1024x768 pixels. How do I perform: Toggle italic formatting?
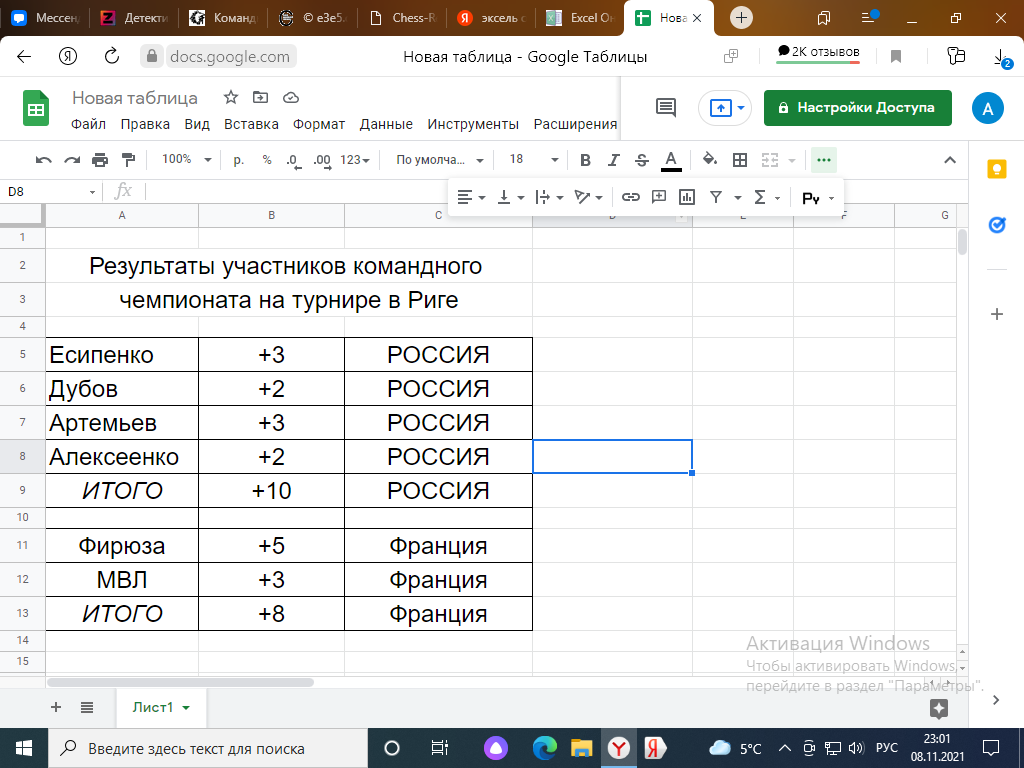pyautogui.click(x=613, y=160)
